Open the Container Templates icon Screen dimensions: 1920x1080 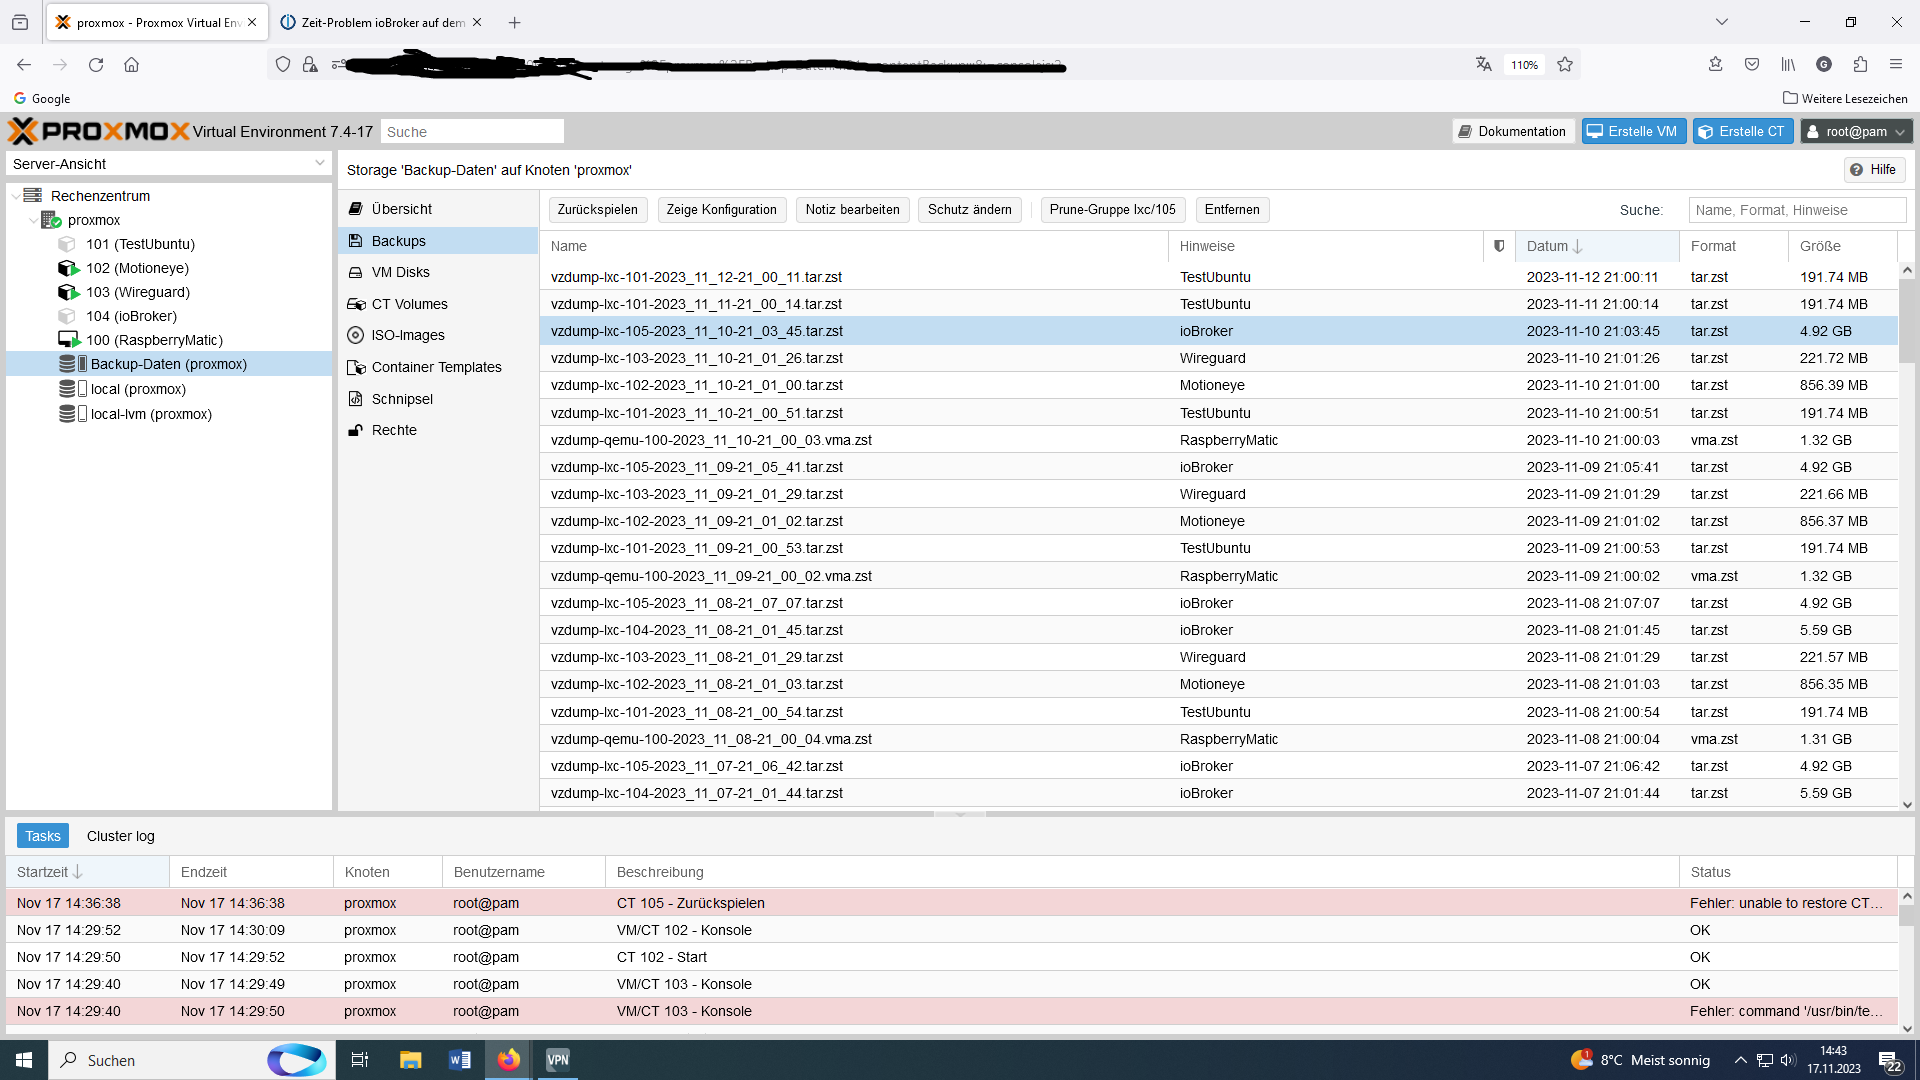355,367
